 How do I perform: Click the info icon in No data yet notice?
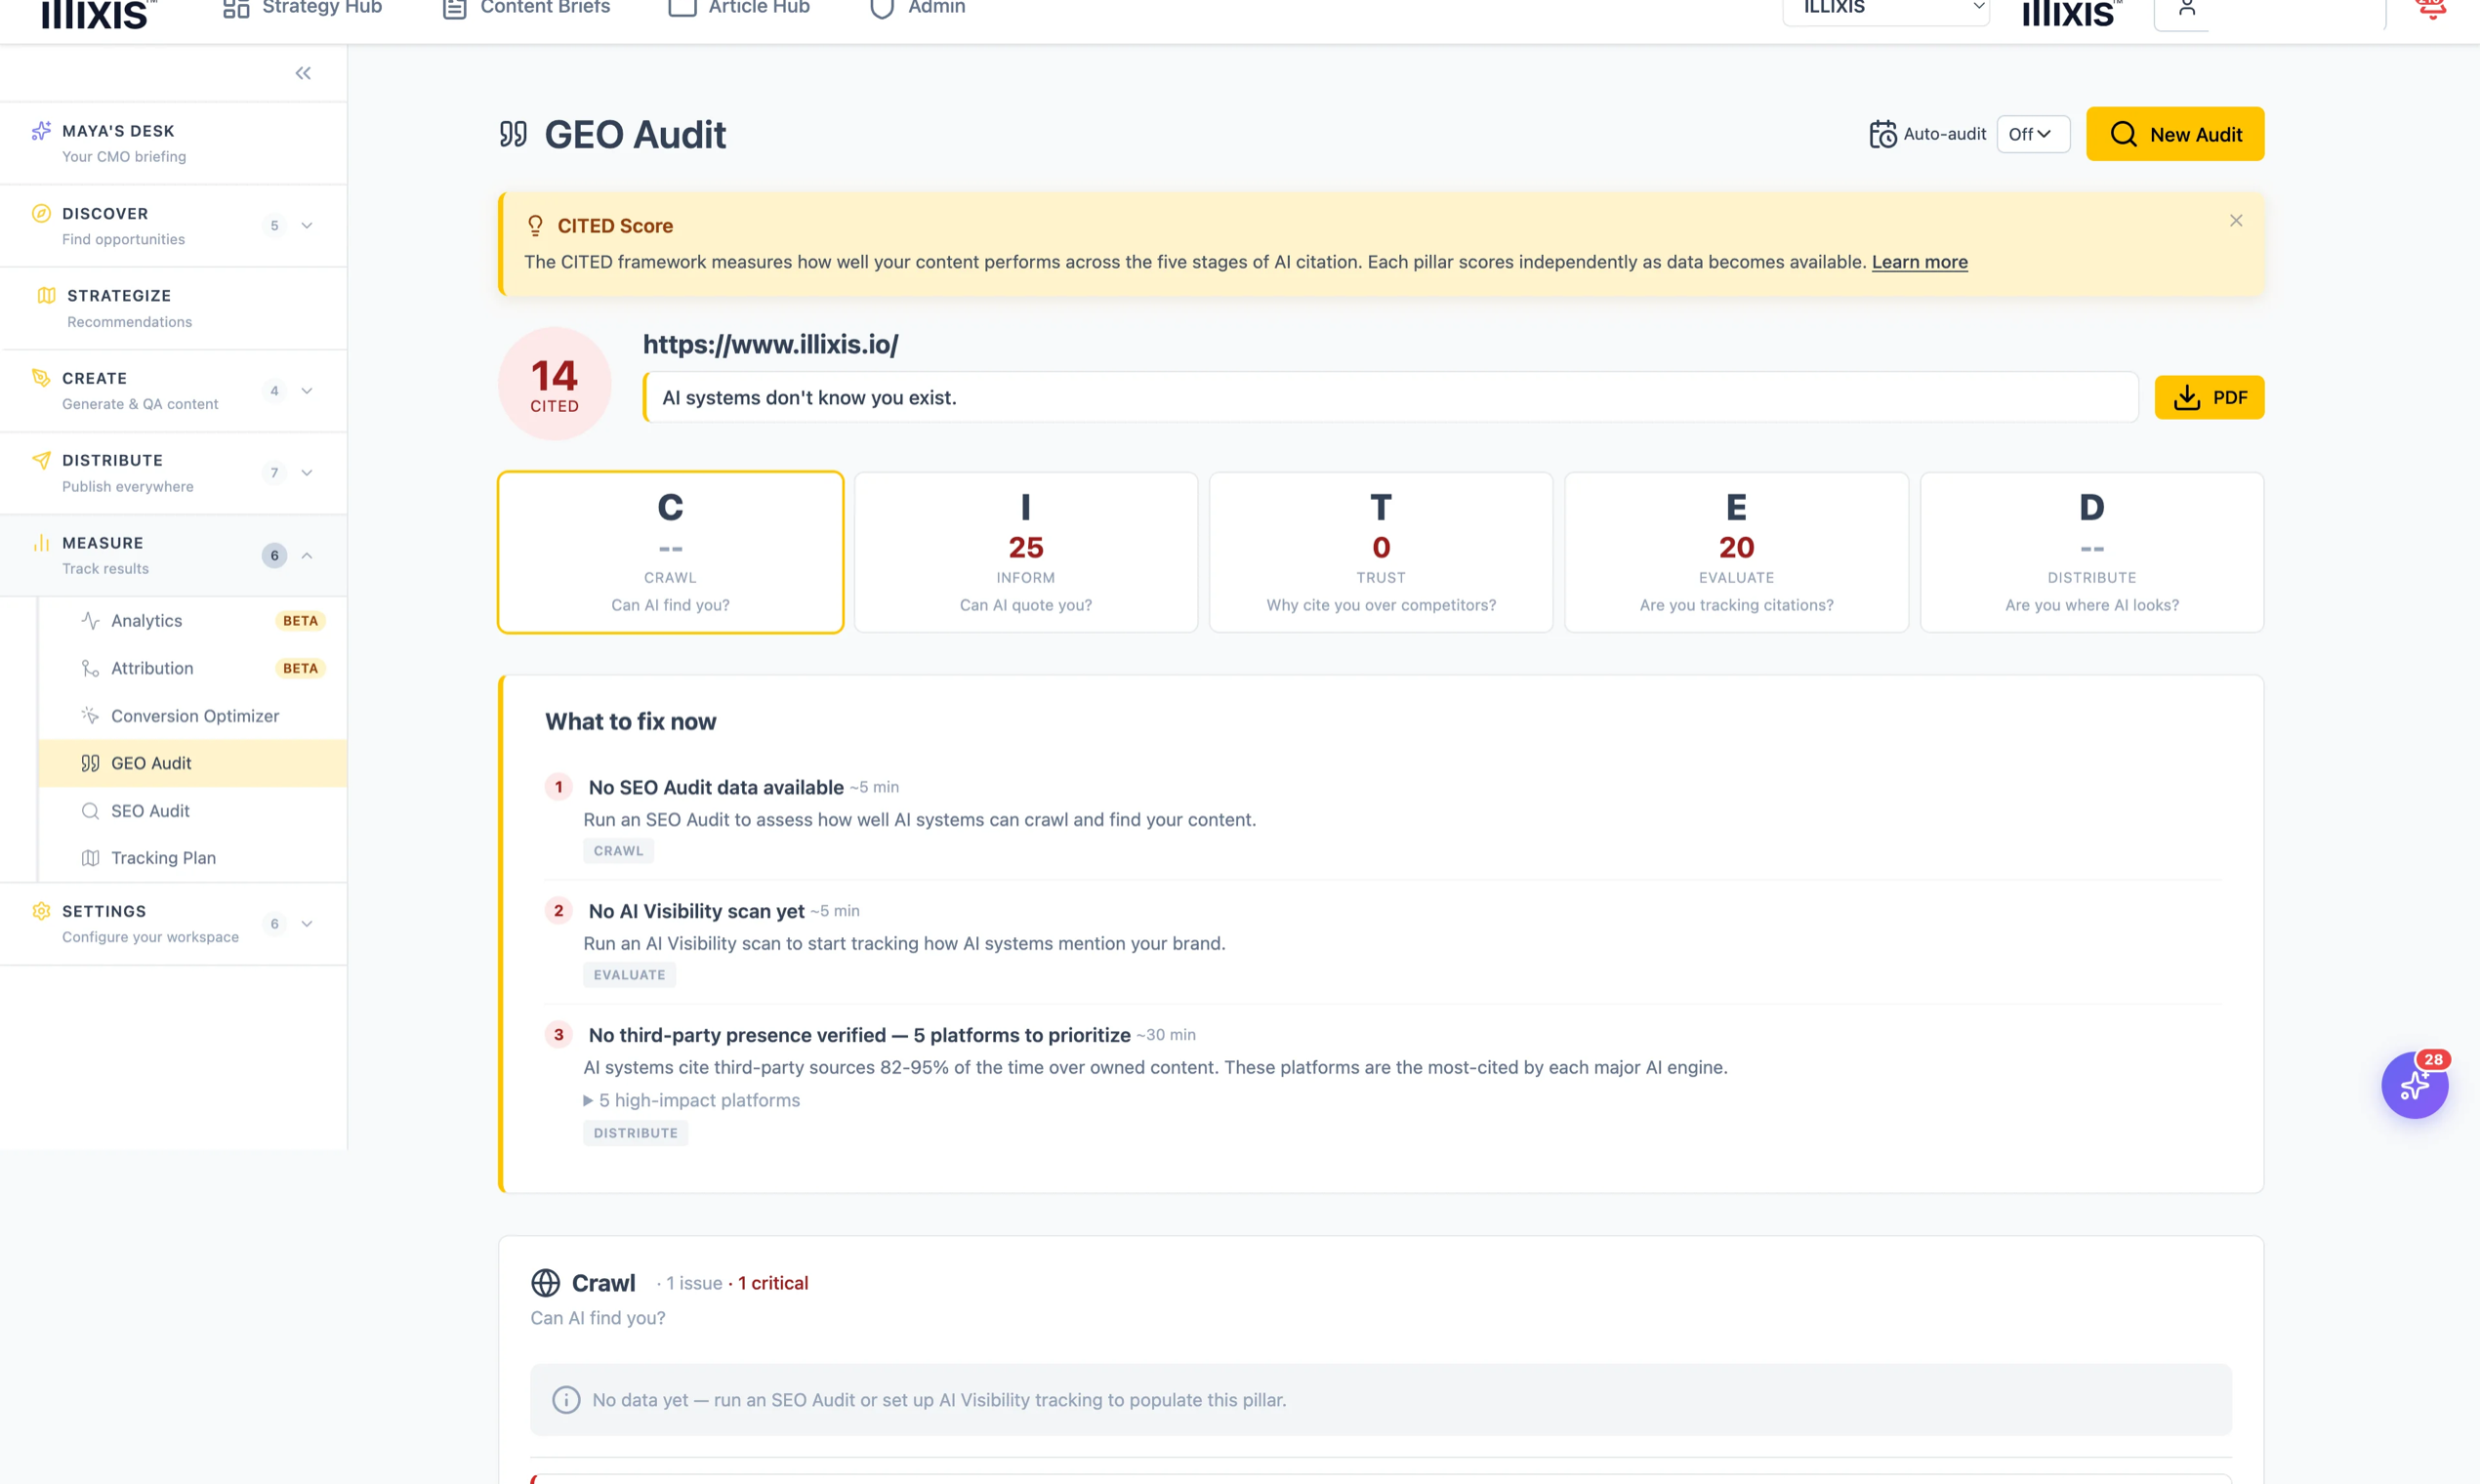566,1400
